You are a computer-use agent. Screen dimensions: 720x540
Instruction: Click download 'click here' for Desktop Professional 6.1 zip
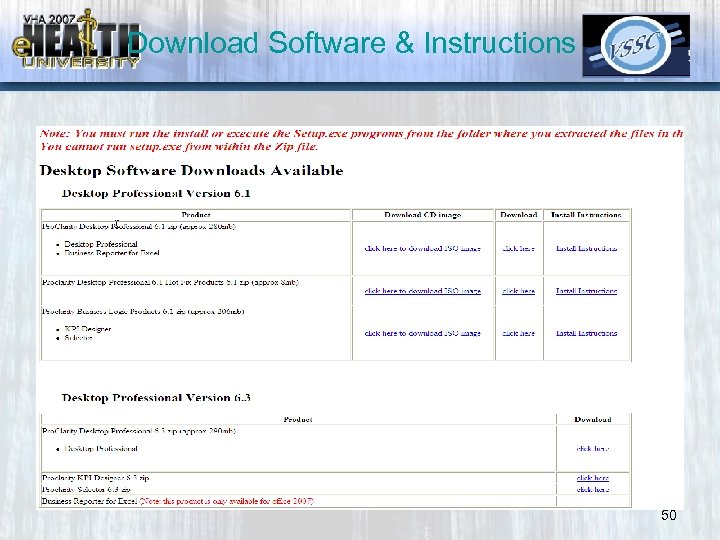pos(518,248)
